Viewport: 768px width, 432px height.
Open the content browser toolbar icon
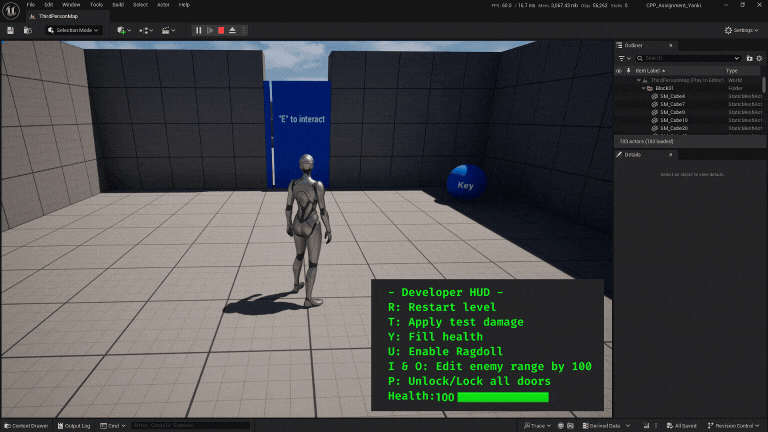pos(28,30)
